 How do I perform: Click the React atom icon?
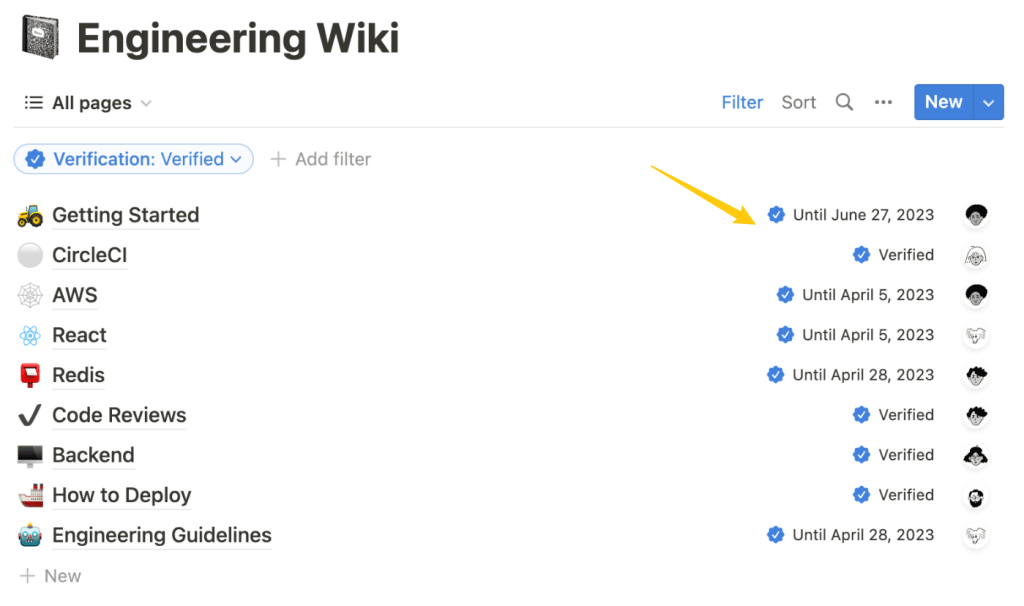pos(30,335)
